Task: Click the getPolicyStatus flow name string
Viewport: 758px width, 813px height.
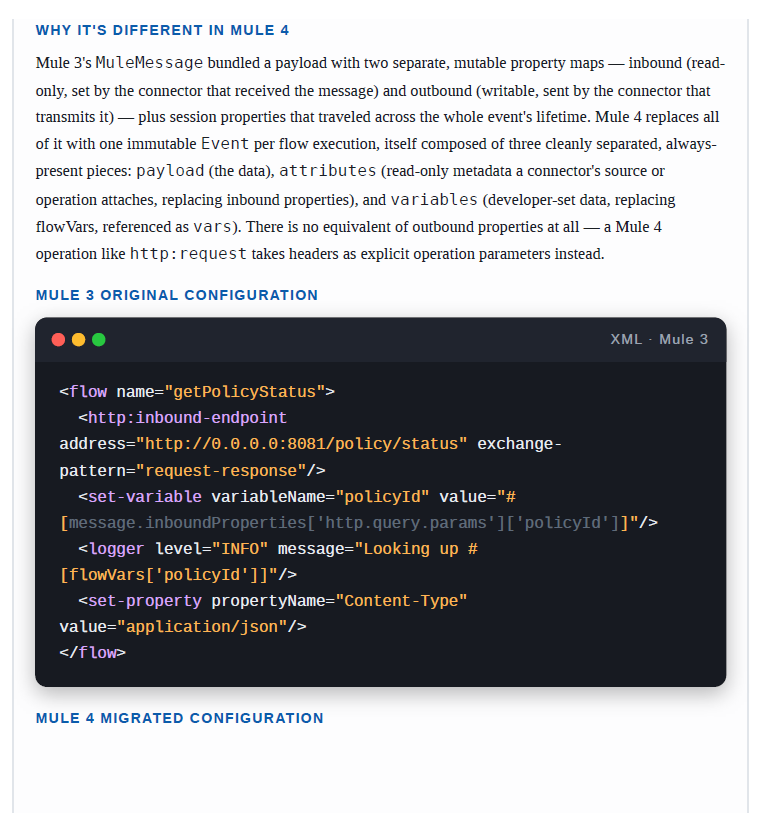Action: [x=245, y=391]
